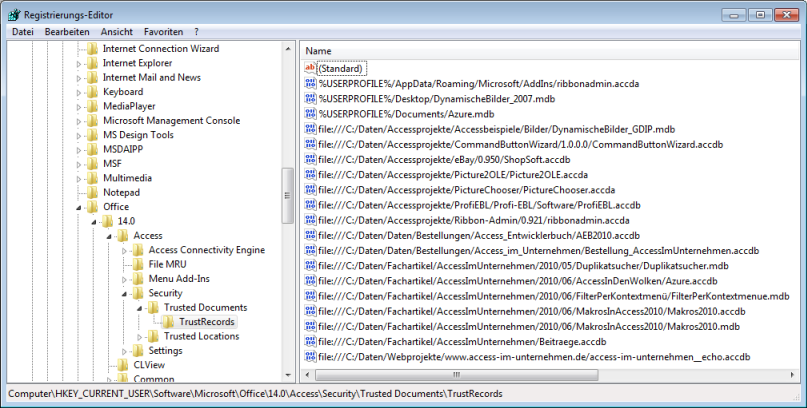
Task: Click the TrustRecords folder icon
Action: pos(168,322)
